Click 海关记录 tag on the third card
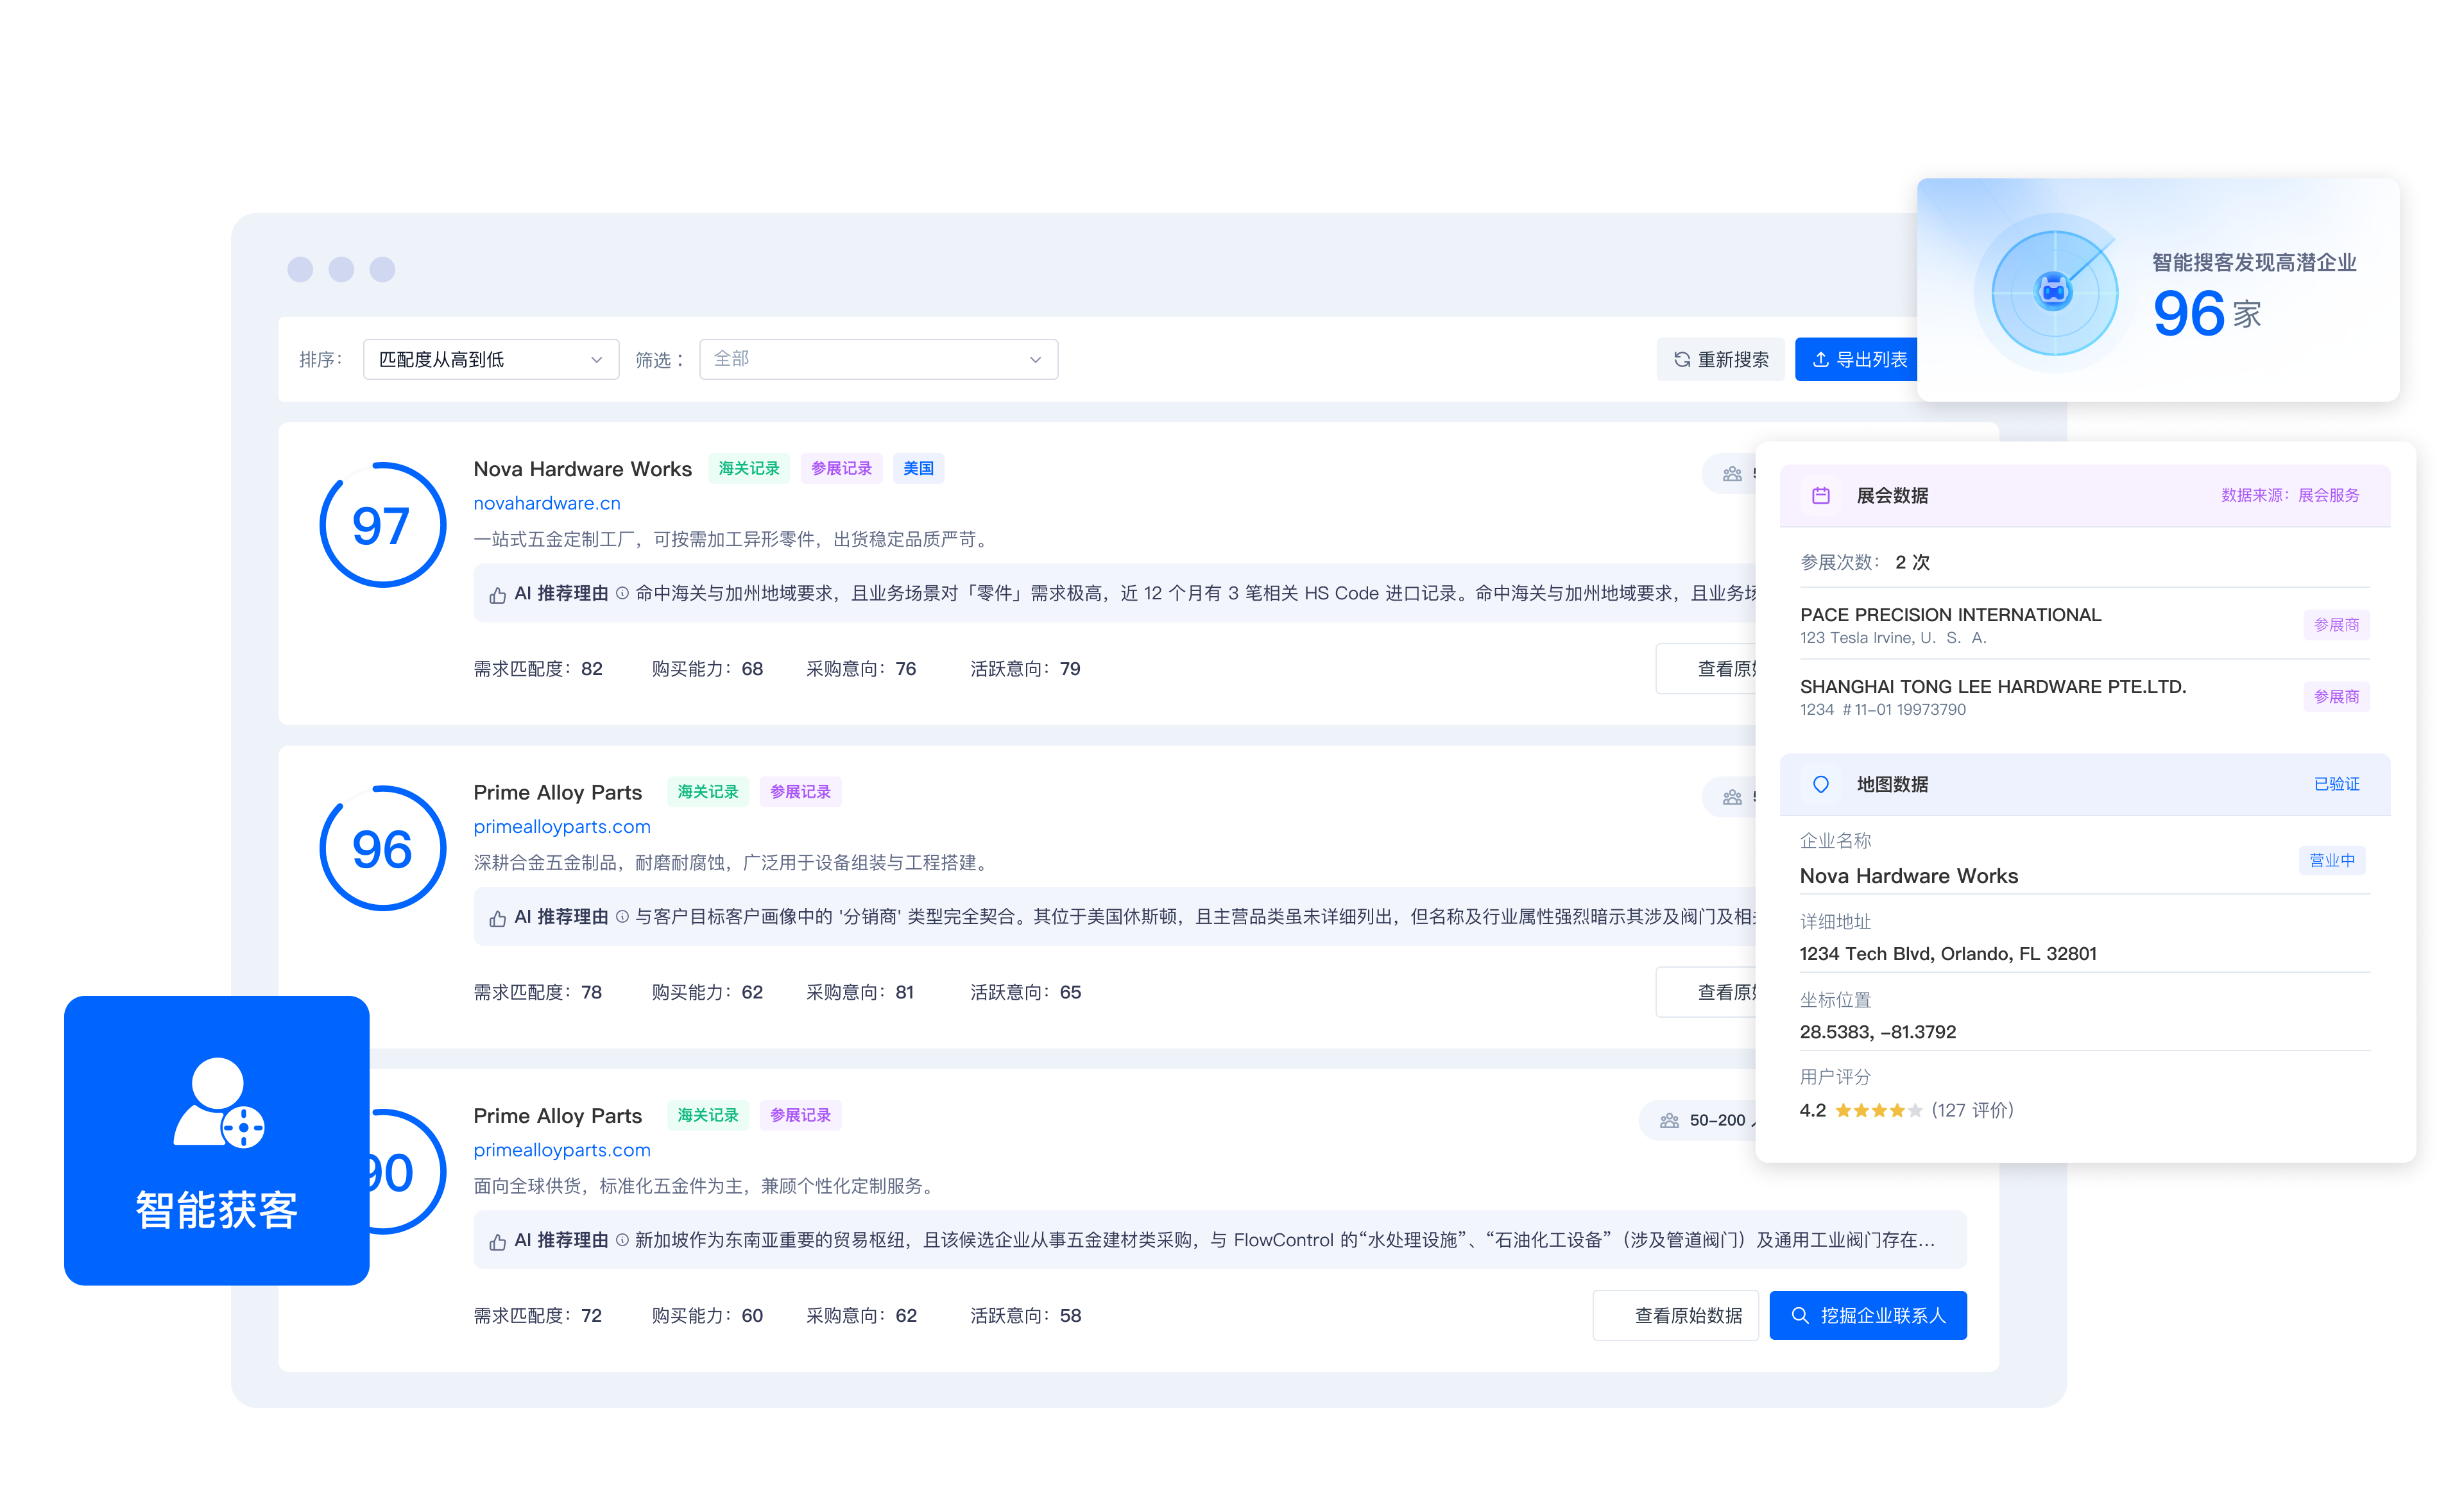This screenshot has height=1499, width=2464. point(708,1115)
